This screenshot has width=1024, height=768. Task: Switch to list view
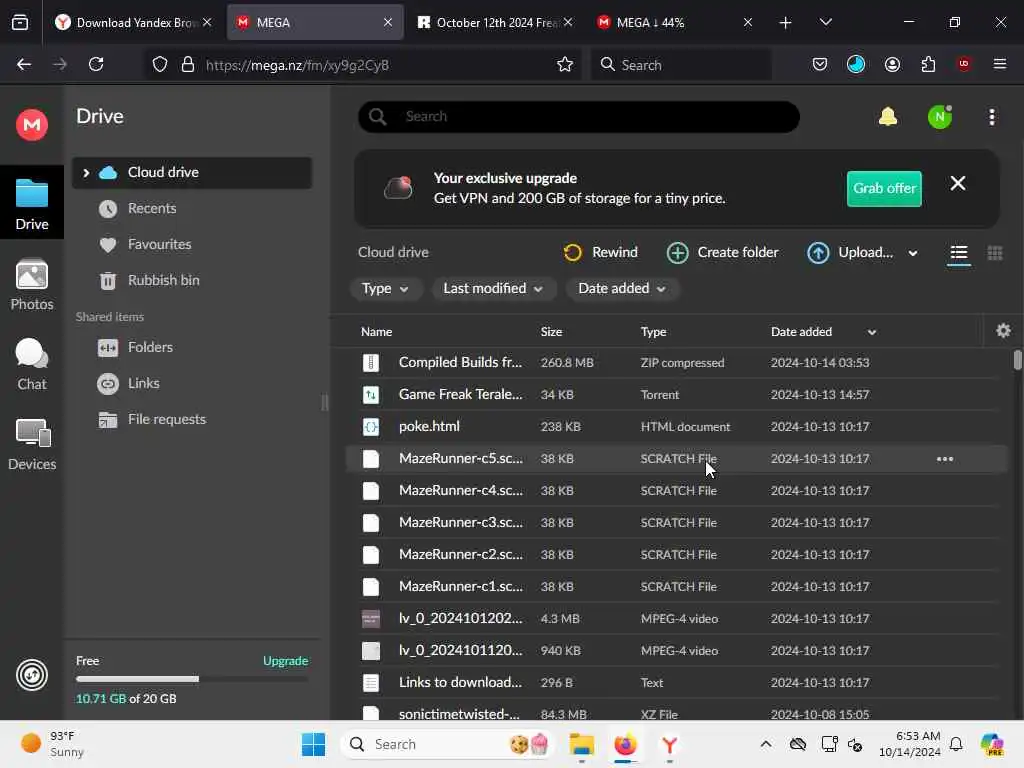[x=958, y=253]
